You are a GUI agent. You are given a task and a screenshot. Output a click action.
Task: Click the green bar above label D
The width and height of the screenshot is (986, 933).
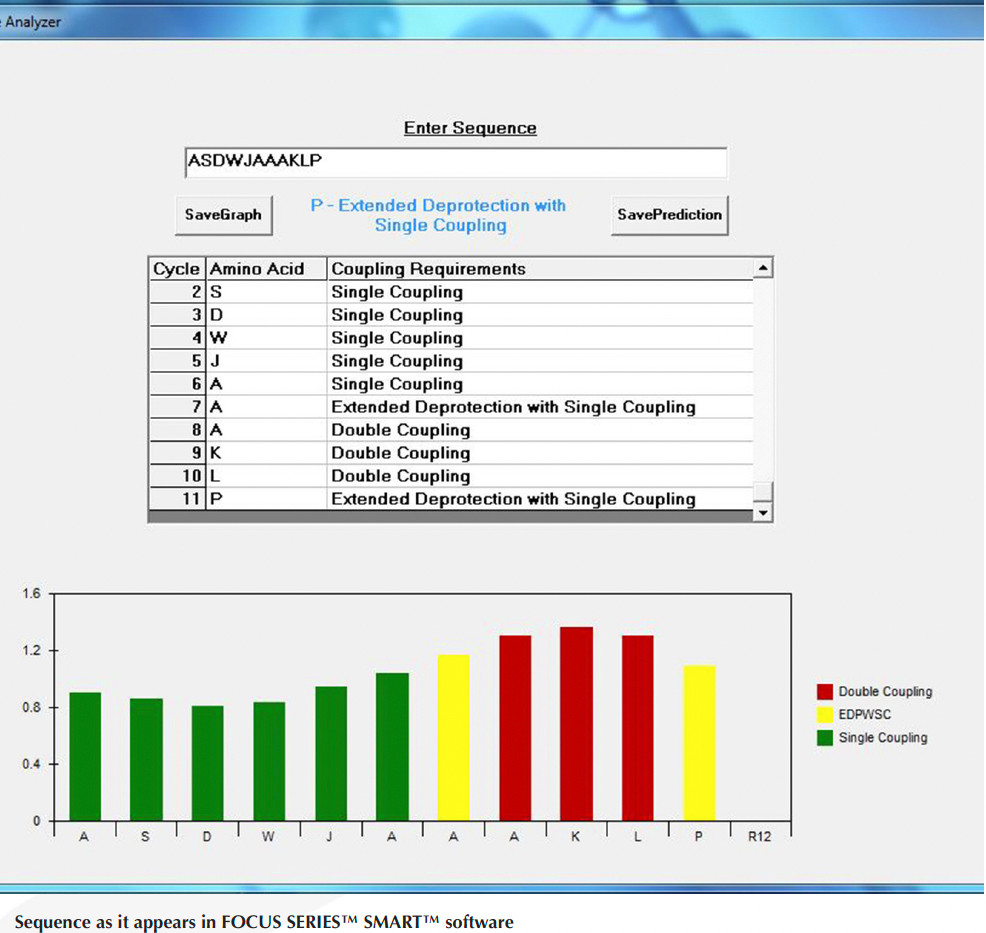(207, 763)
